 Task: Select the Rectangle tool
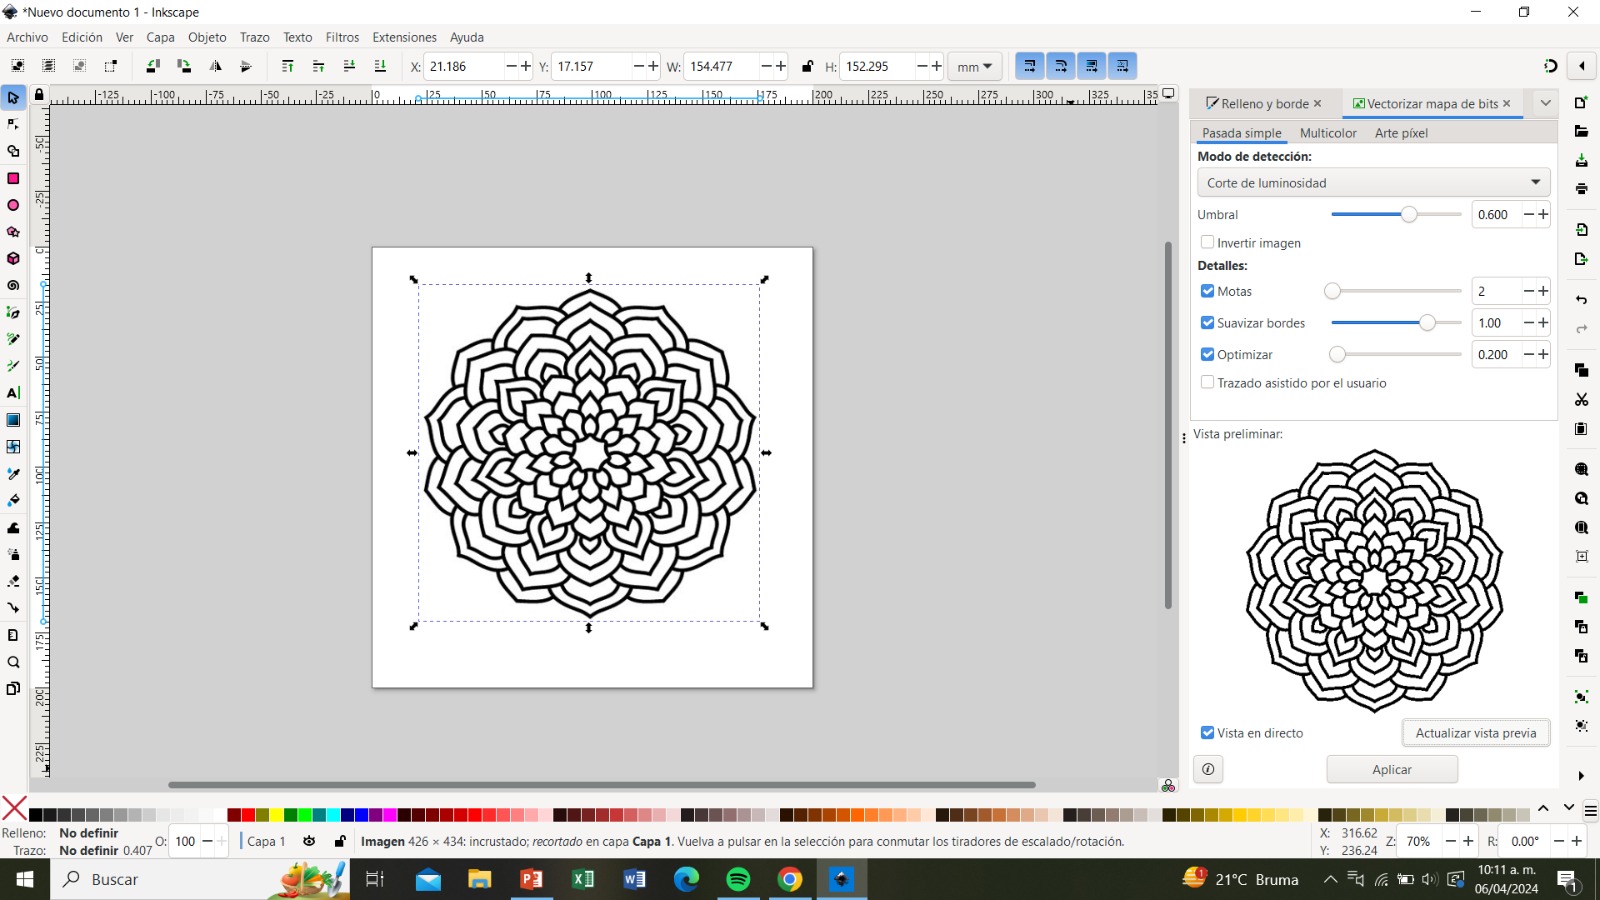click(13, 178)
